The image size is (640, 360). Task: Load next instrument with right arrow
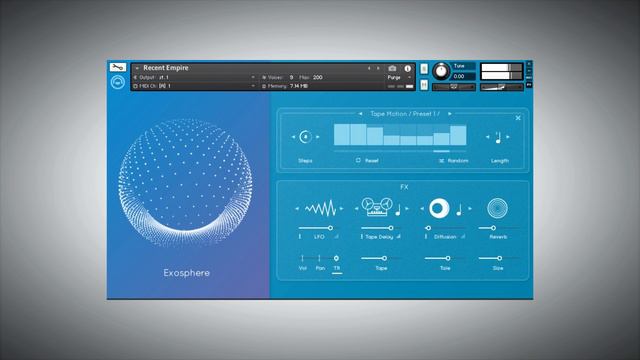point(378,68)
